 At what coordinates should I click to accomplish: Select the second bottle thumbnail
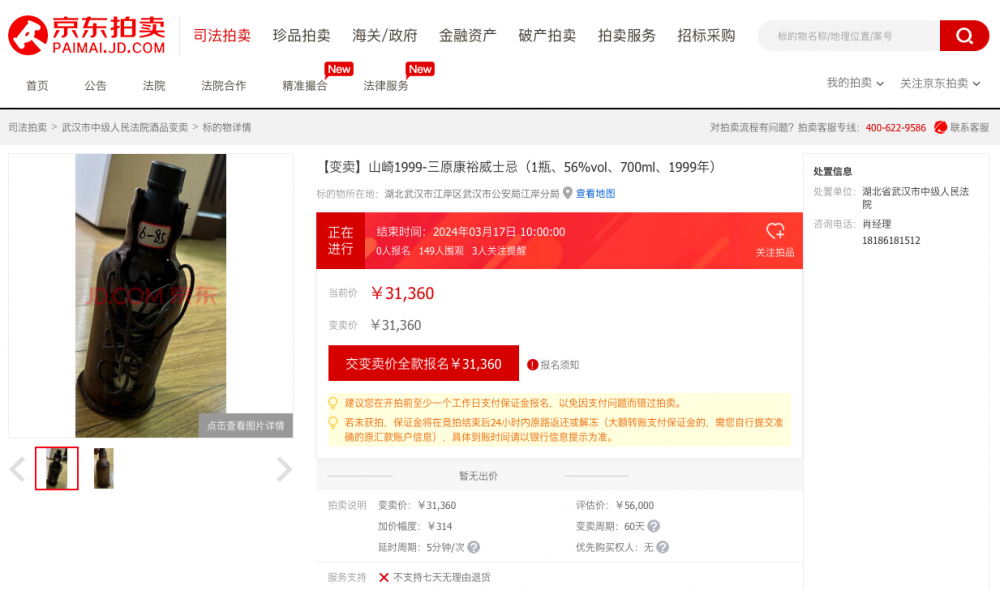point(104,468)
